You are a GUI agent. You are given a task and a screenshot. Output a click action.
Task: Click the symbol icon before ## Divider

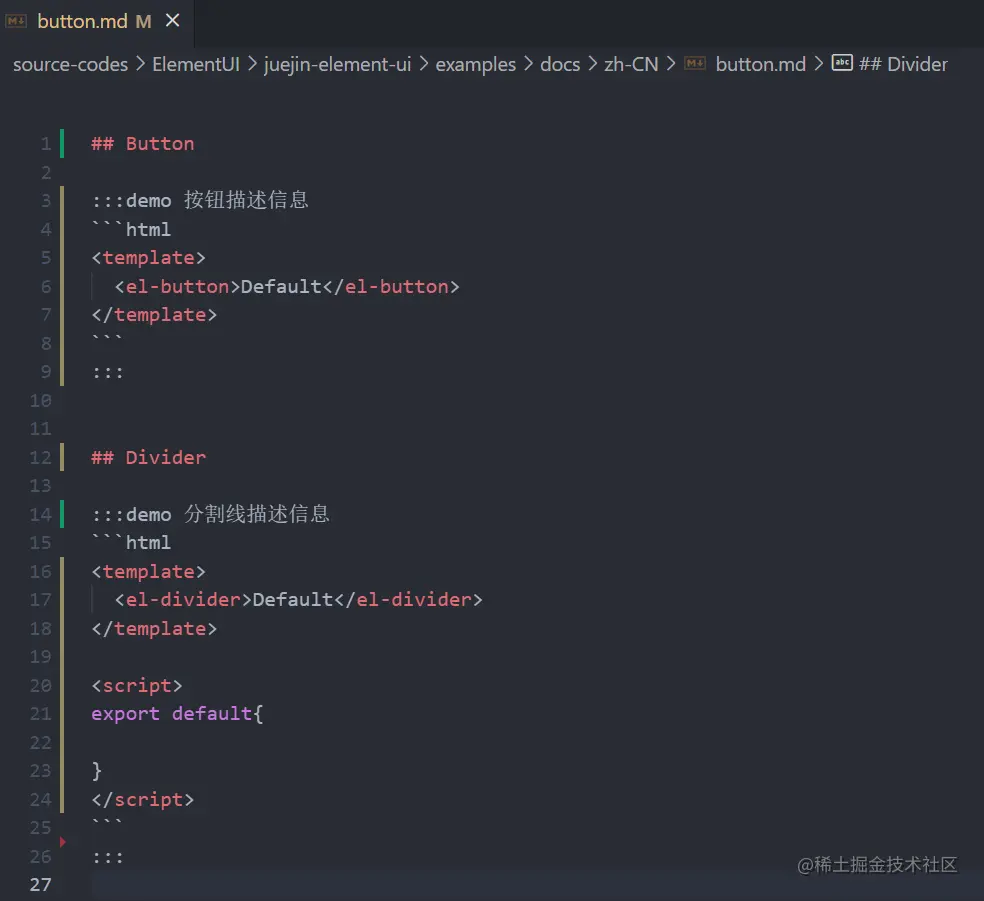click(842, 63)
